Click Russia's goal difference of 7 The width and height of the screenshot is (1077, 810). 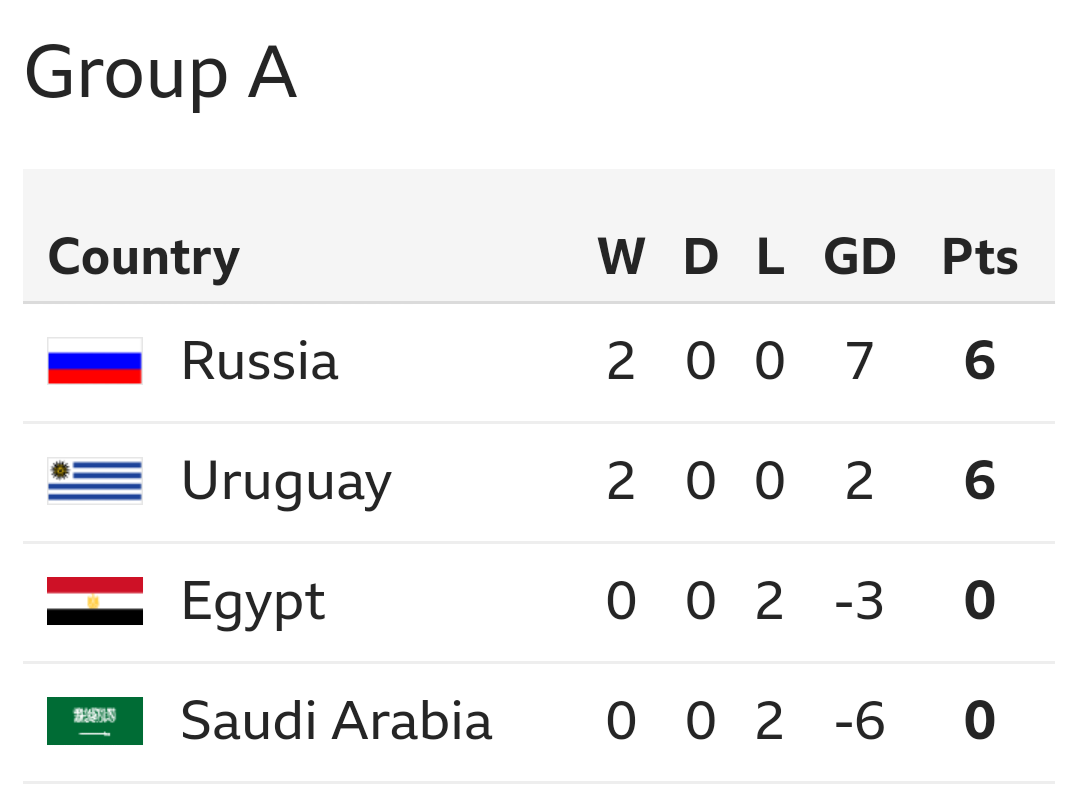point(859,361)
